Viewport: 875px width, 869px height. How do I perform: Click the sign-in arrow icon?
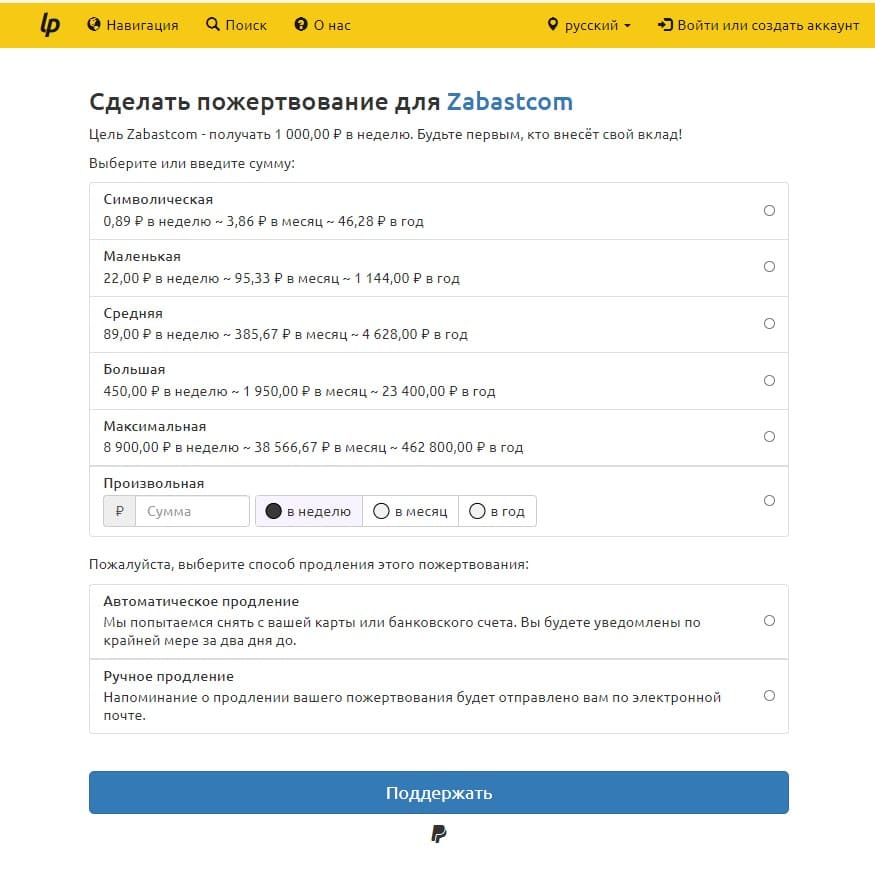pos(665,25)
